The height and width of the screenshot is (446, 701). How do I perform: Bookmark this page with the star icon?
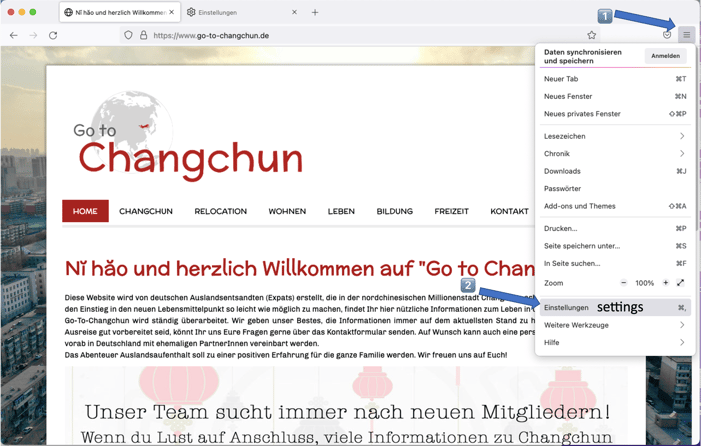coord(591,35)
